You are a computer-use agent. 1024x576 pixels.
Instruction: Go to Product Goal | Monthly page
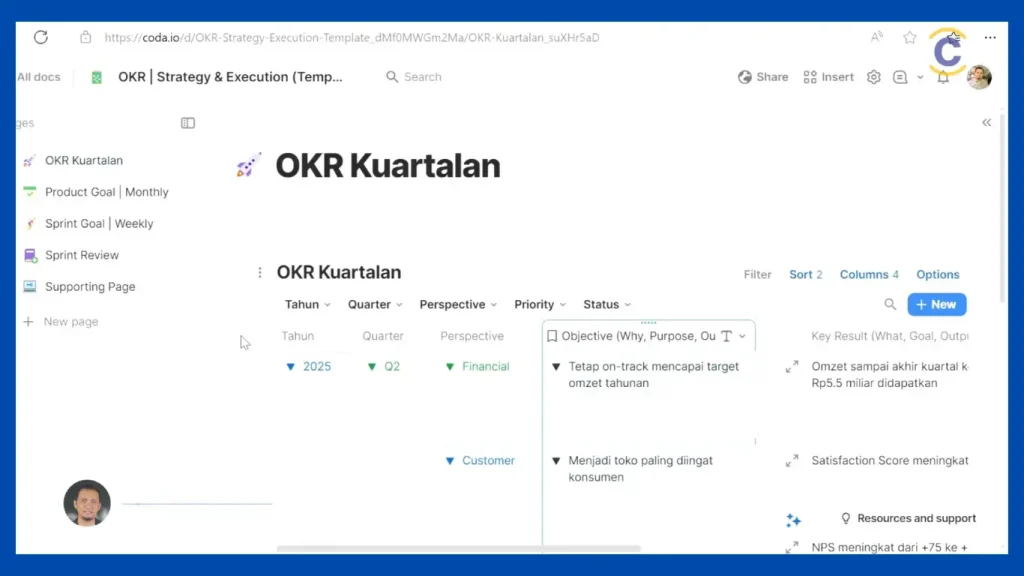106,192
